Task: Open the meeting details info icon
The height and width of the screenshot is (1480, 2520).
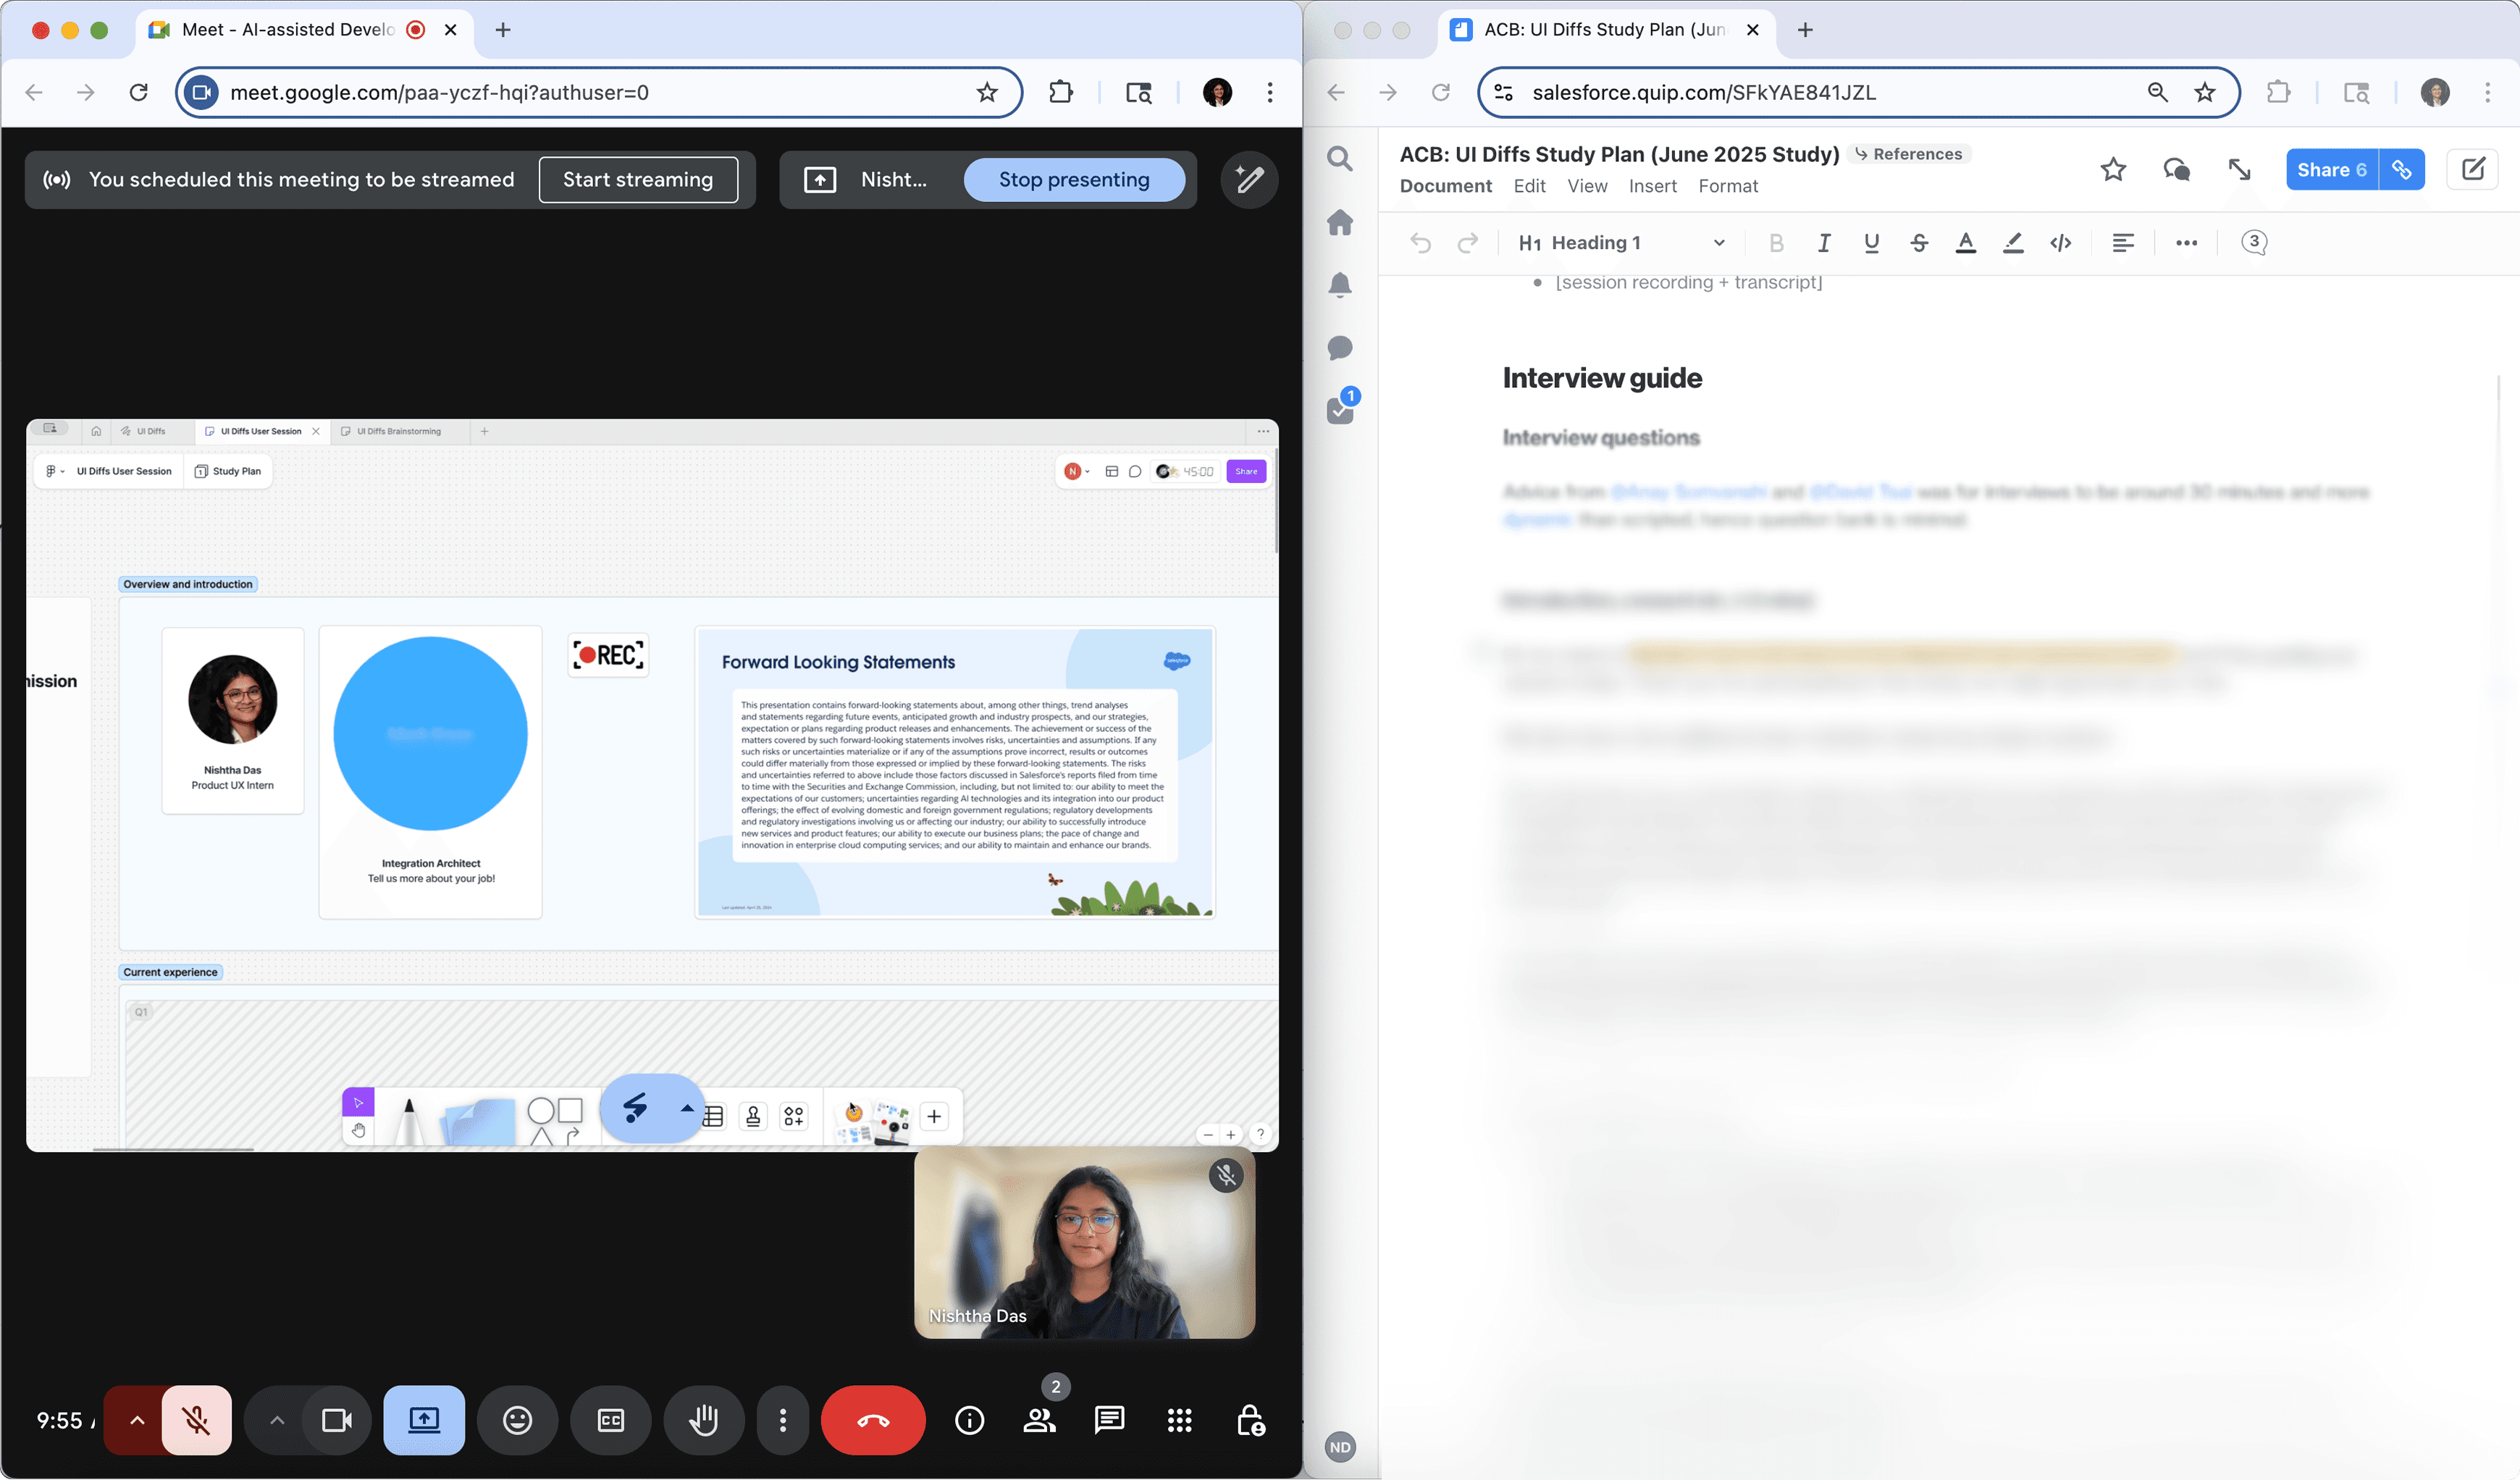Action: coord(969,1420)
